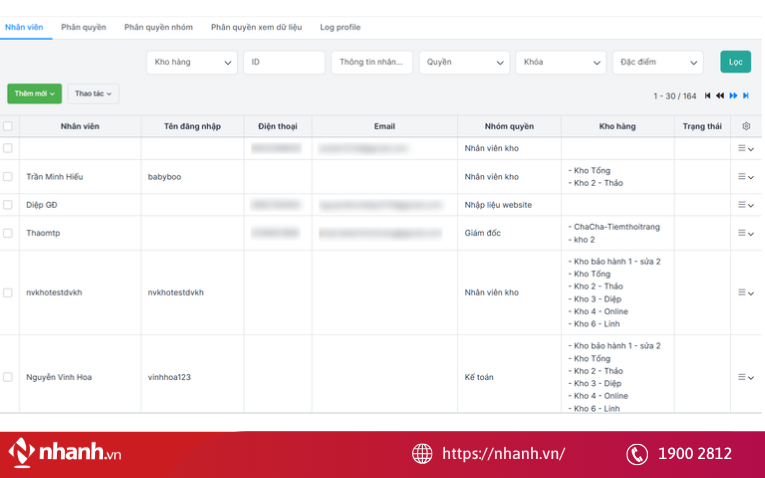Expand the Đặc điểm filter dropdown

point(658,62)
